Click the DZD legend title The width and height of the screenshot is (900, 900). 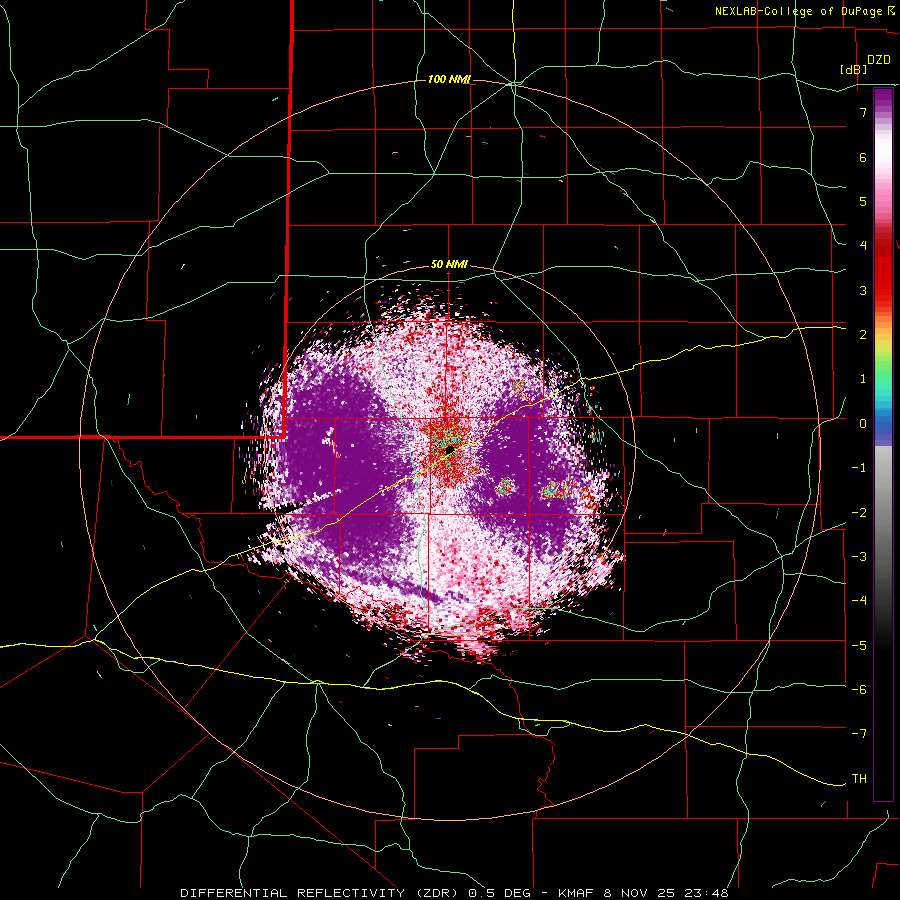[879, 60]
